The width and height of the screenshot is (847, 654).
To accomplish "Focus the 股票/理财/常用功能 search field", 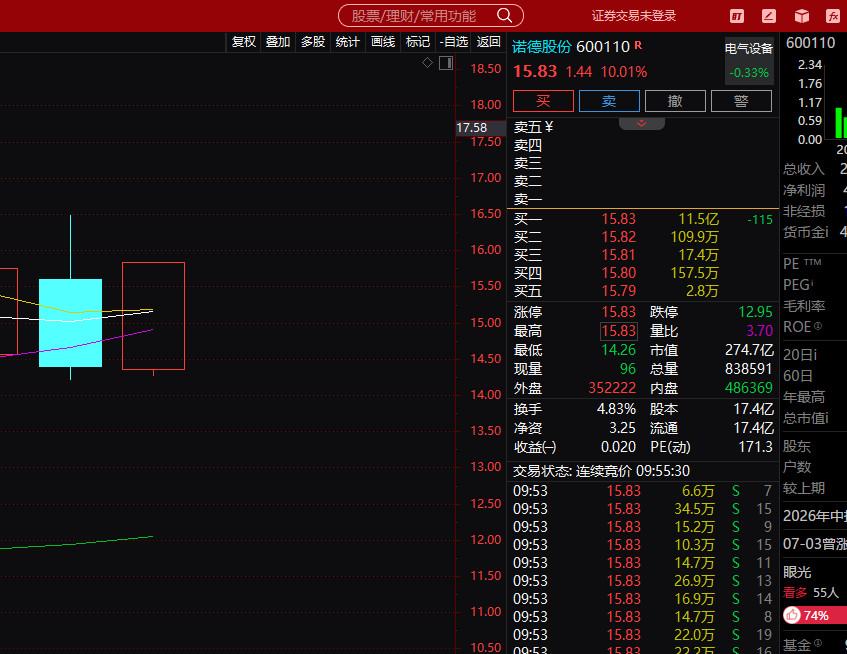I will pyautogui.click(x=416, y=16).
